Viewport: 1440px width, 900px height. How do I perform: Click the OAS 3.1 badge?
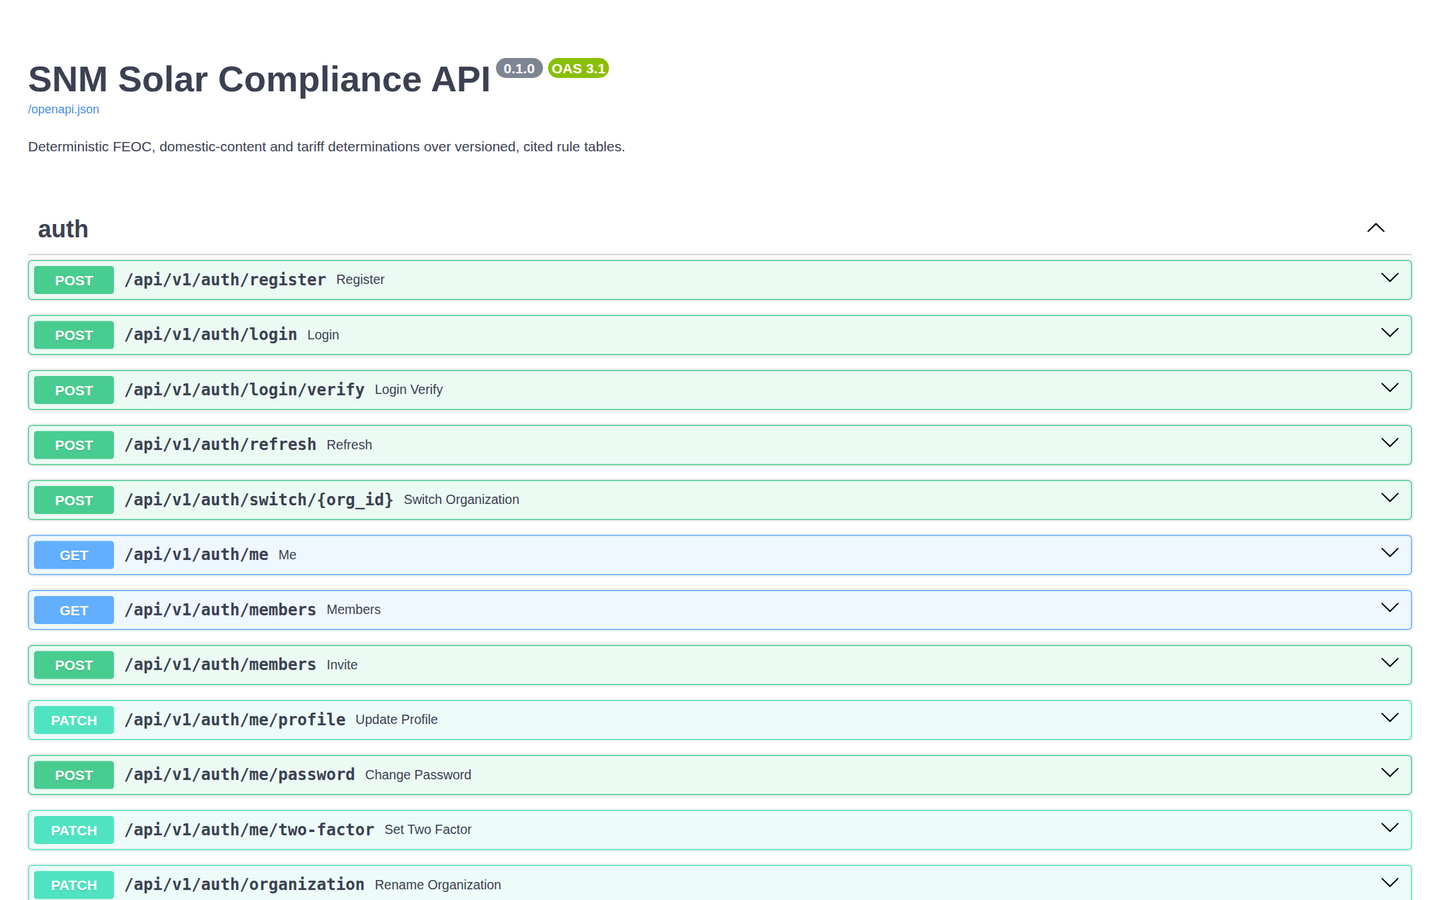[578, 68]
